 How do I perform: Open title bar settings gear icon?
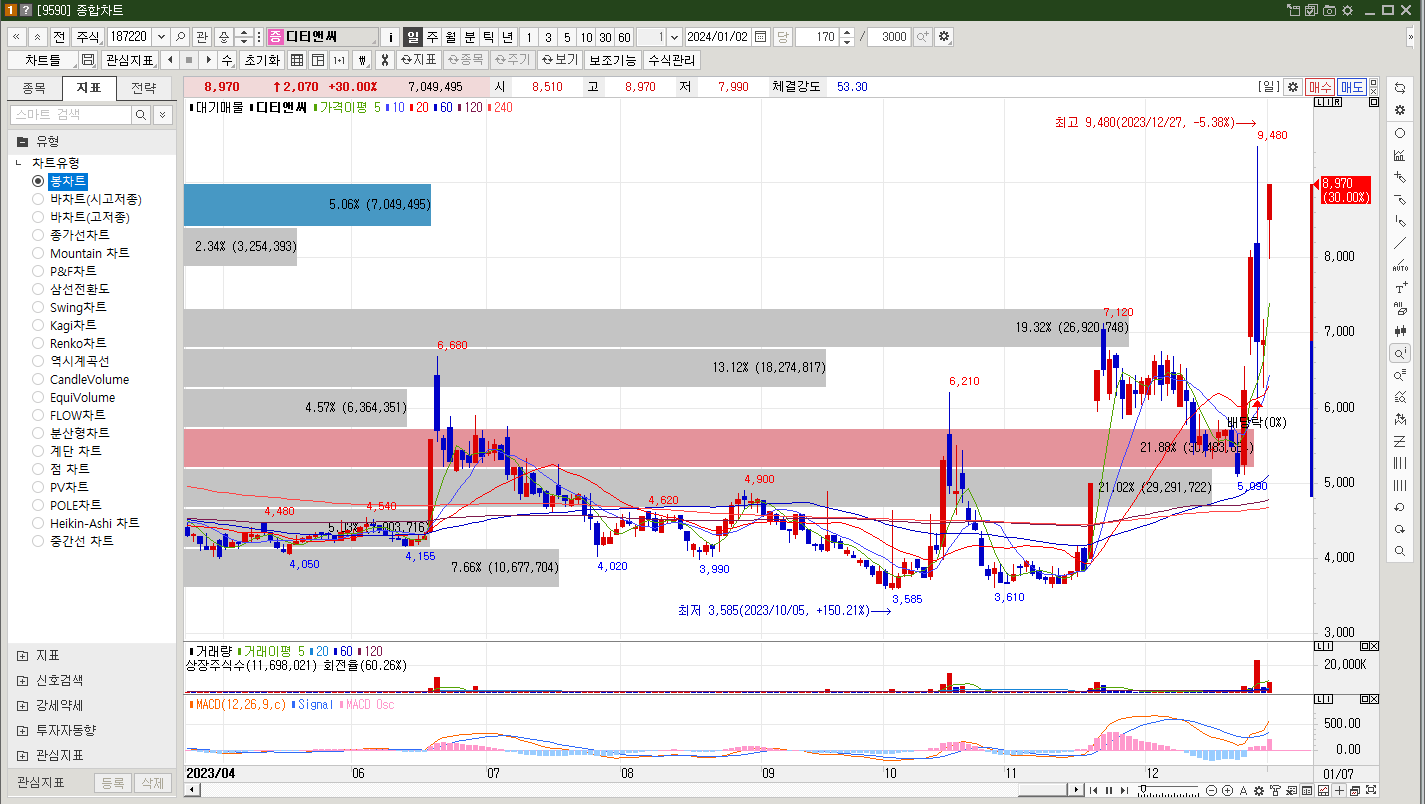[1346, 10]
